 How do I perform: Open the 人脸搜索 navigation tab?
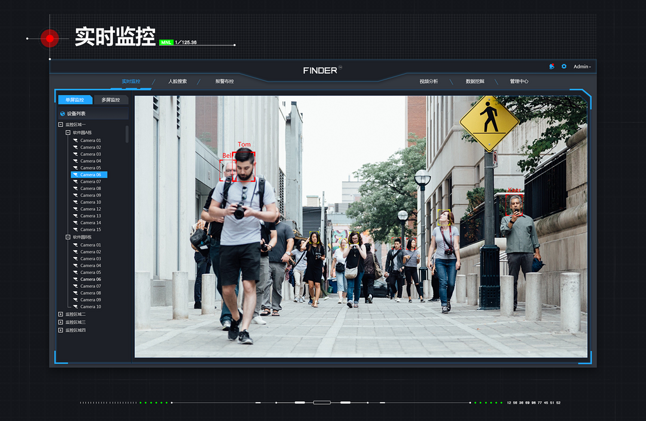click(x=177, y=81)
